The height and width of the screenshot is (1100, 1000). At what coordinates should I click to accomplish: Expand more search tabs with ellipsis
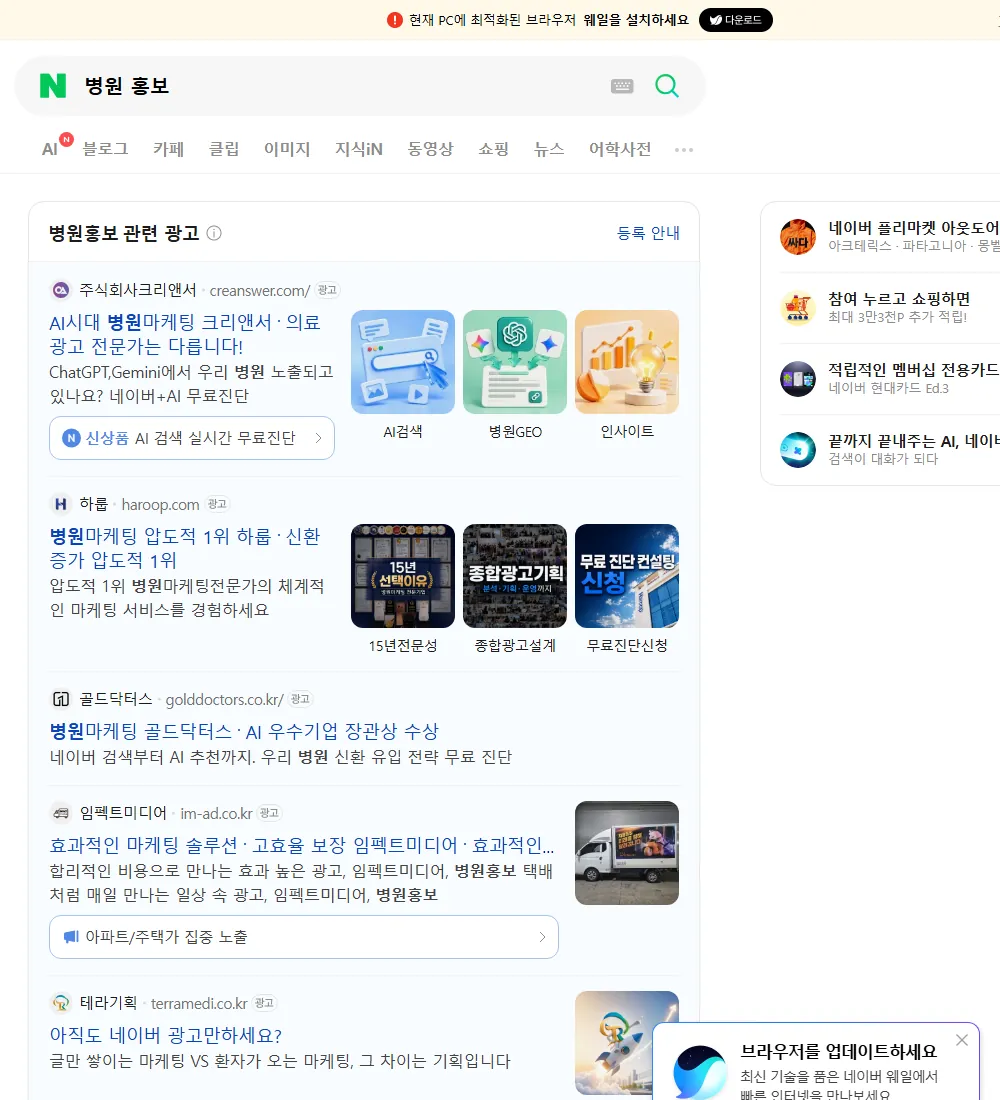point(684,149)
